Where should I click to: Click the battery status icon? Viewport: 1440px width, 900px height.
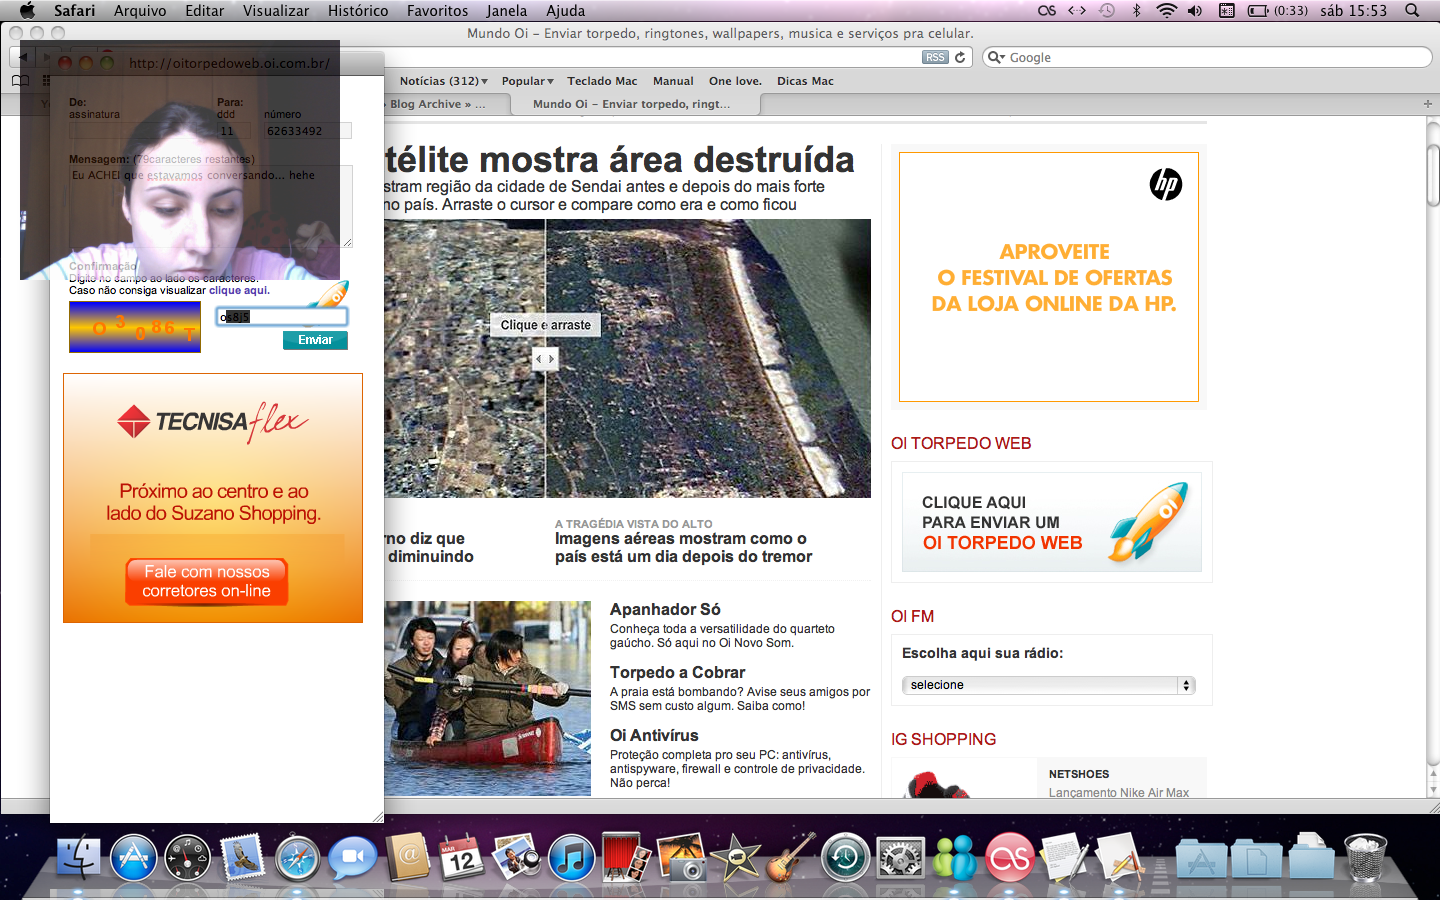(1258, 10)
